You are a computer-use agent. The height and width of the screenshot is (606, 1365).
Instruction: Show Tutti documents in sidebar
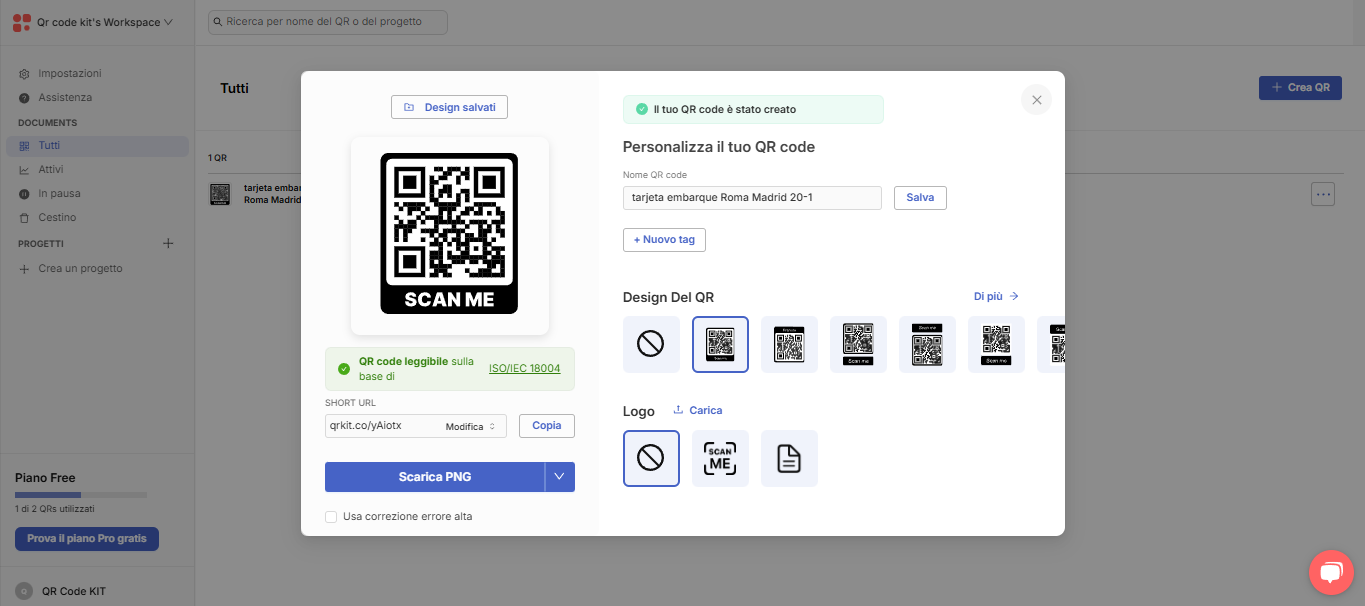tap(98, 146)
